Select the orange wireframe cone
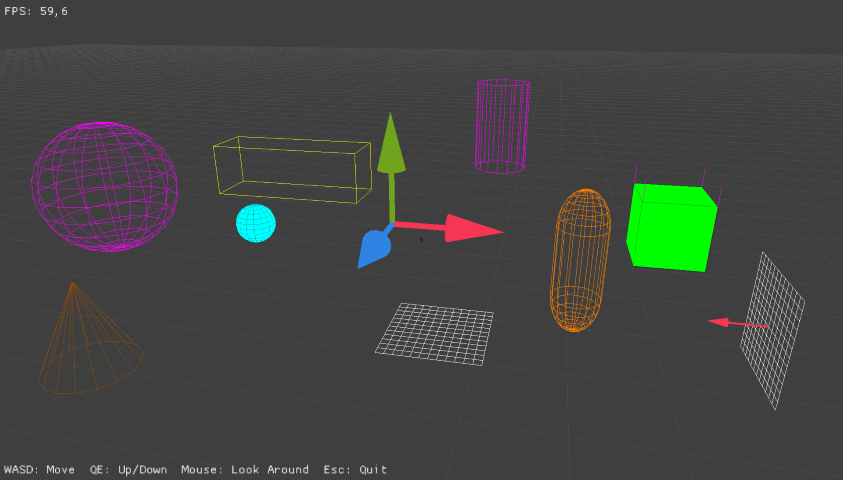The image size is (843, 480). pos(89,339)
